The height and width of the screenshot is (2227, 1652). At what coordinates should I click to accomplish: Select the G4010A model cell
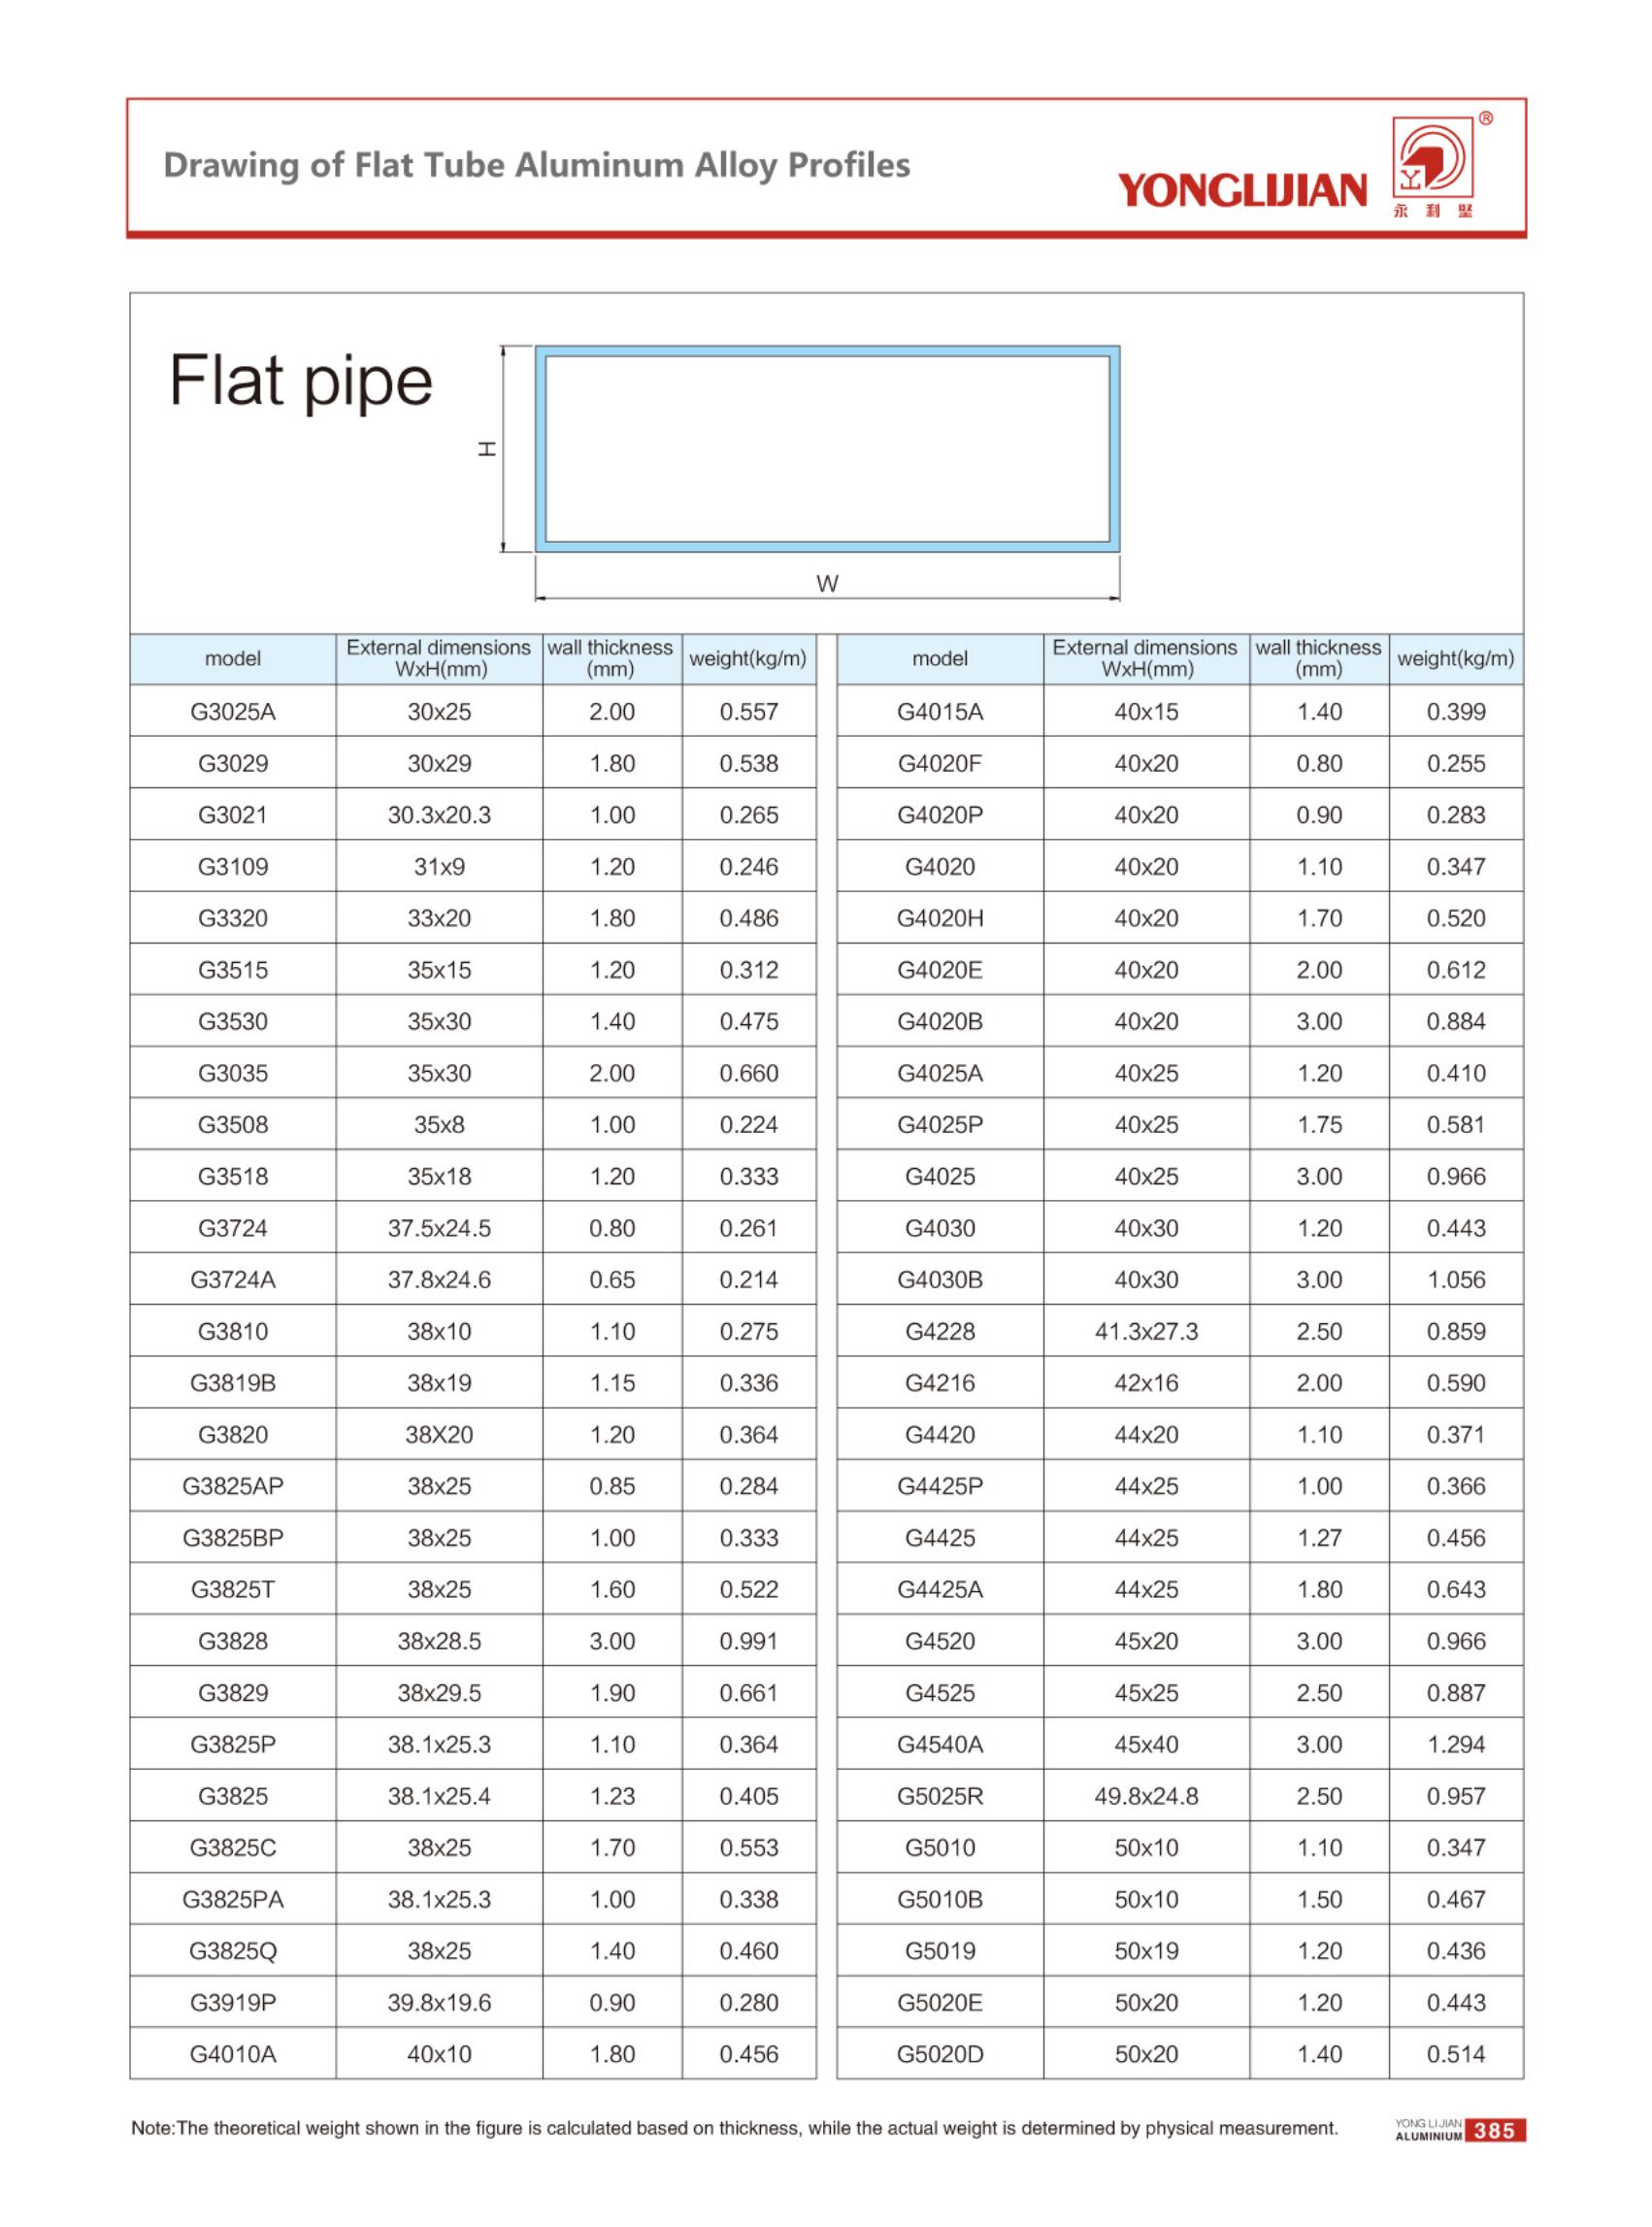(233, 2055)
